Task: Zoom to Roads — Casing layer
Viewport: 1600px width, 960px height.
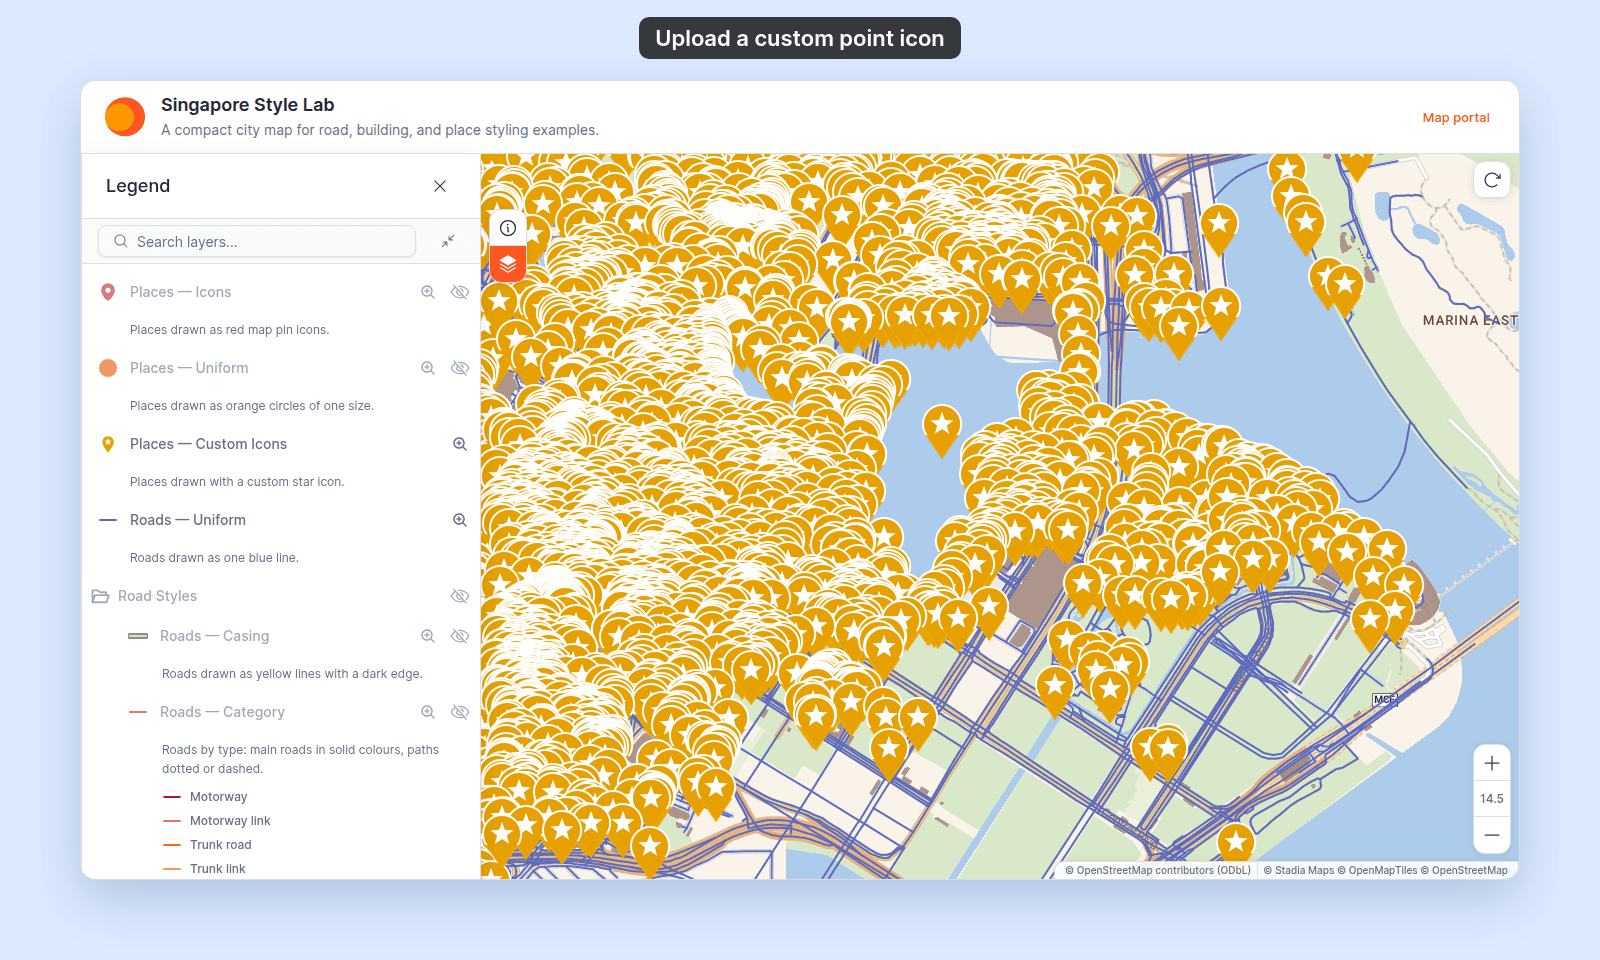Action: tap(428, 636)
